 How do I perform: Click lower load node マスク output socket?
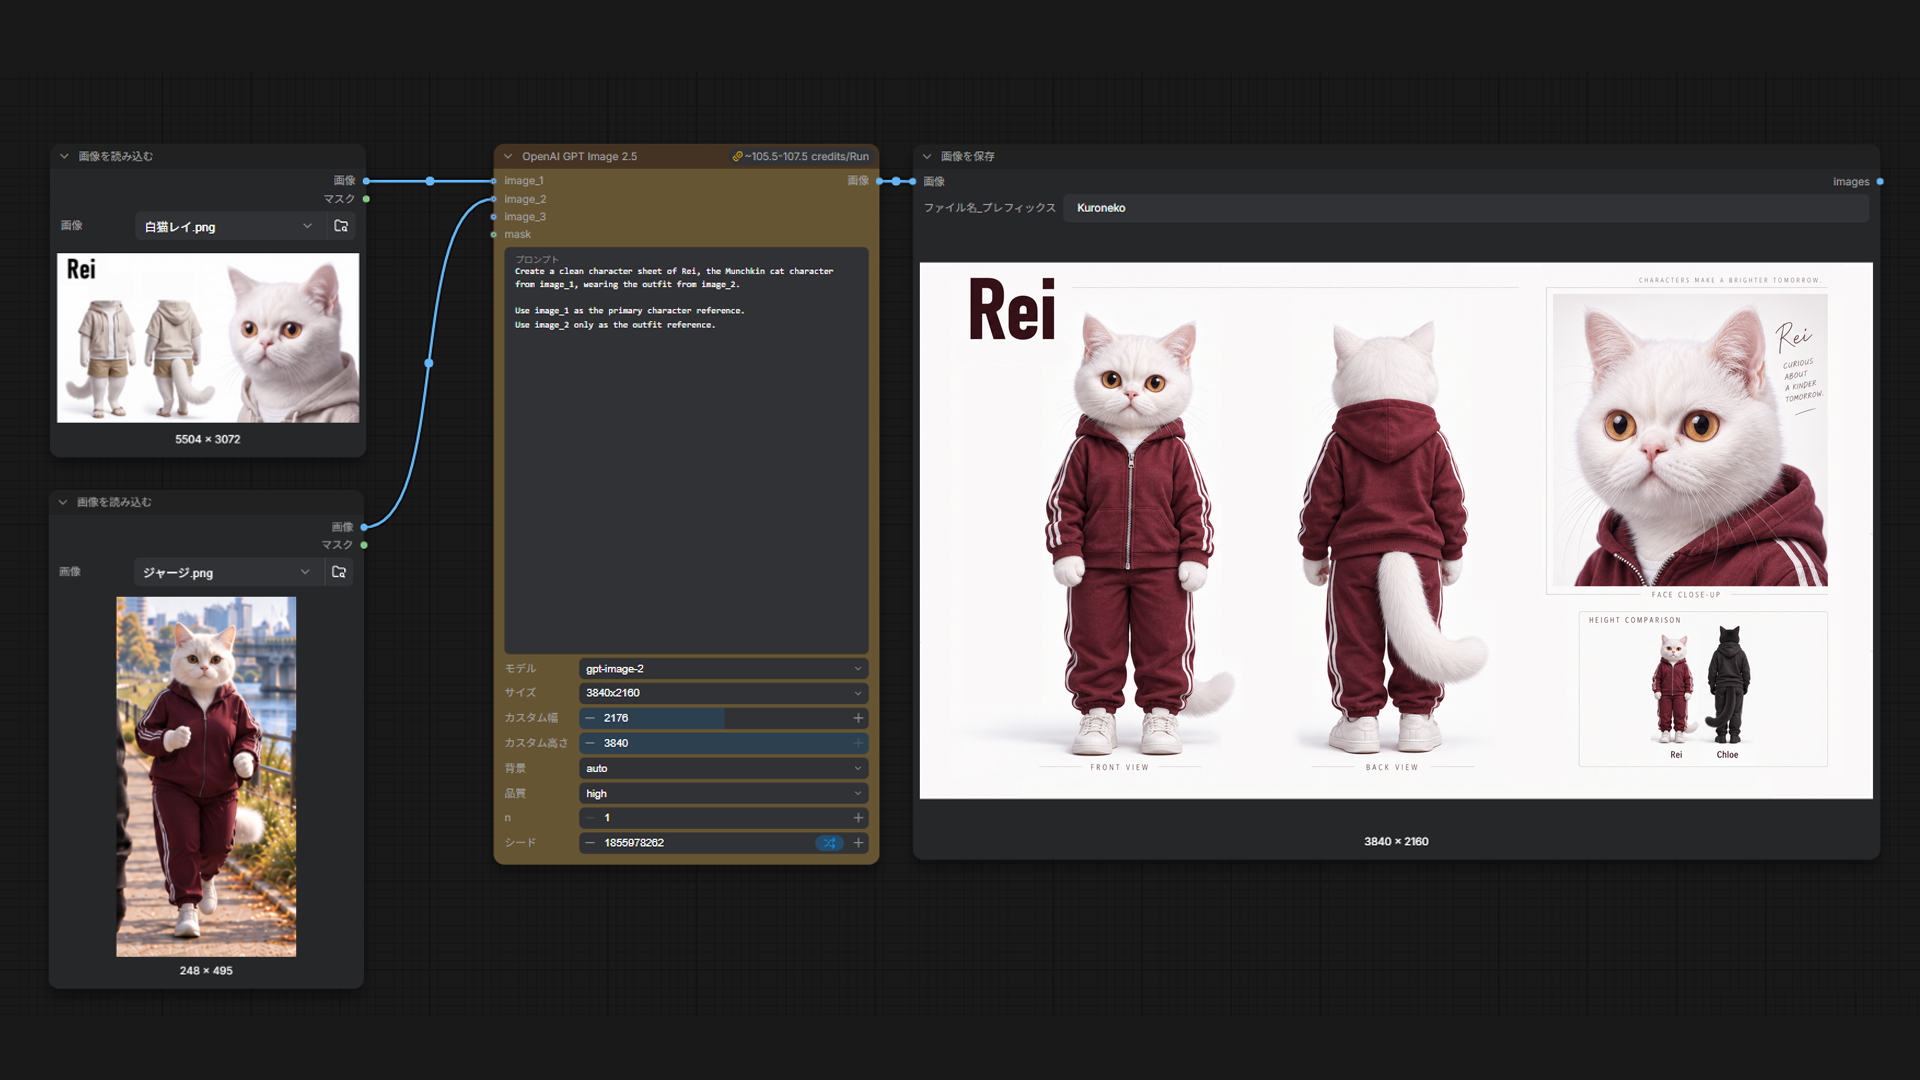coord(364,545)
